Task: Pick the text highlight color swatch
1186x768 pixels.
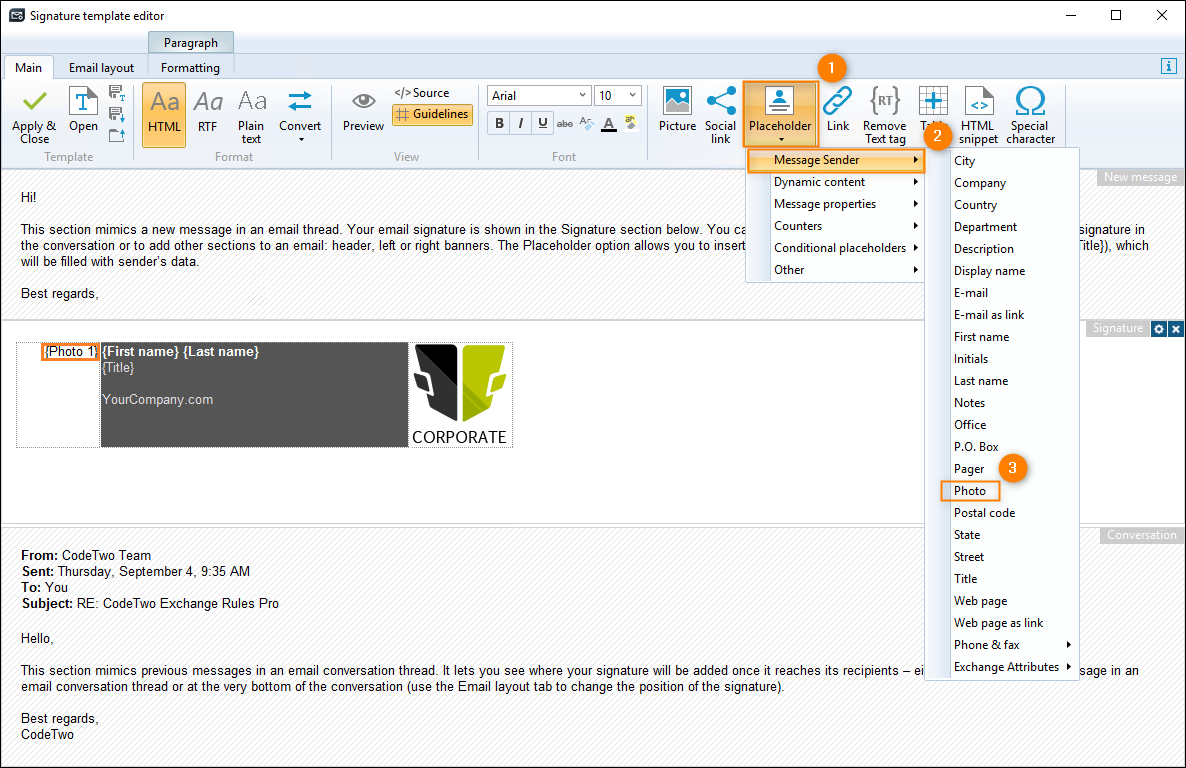Action: click(x=630, y=123)
